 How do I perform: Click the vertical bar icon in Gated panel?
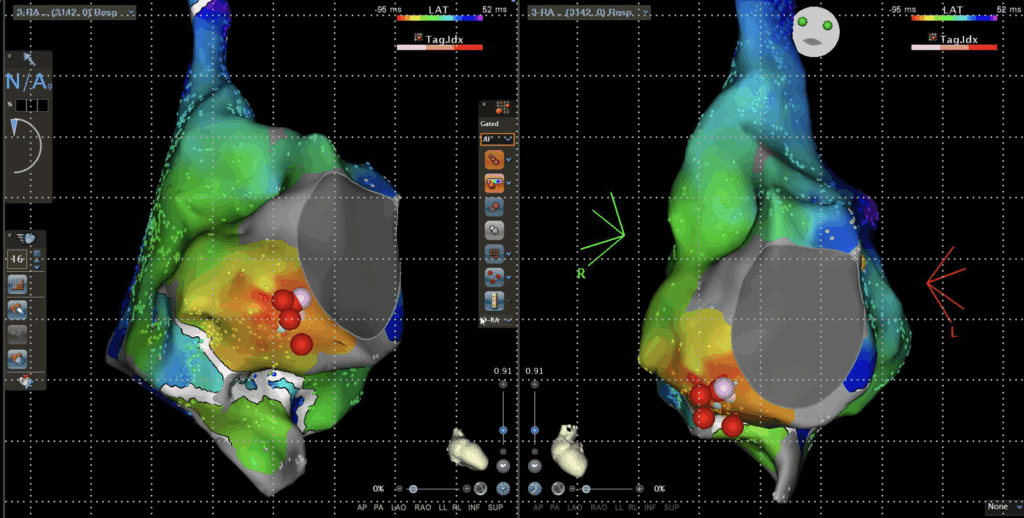(494, 300)
